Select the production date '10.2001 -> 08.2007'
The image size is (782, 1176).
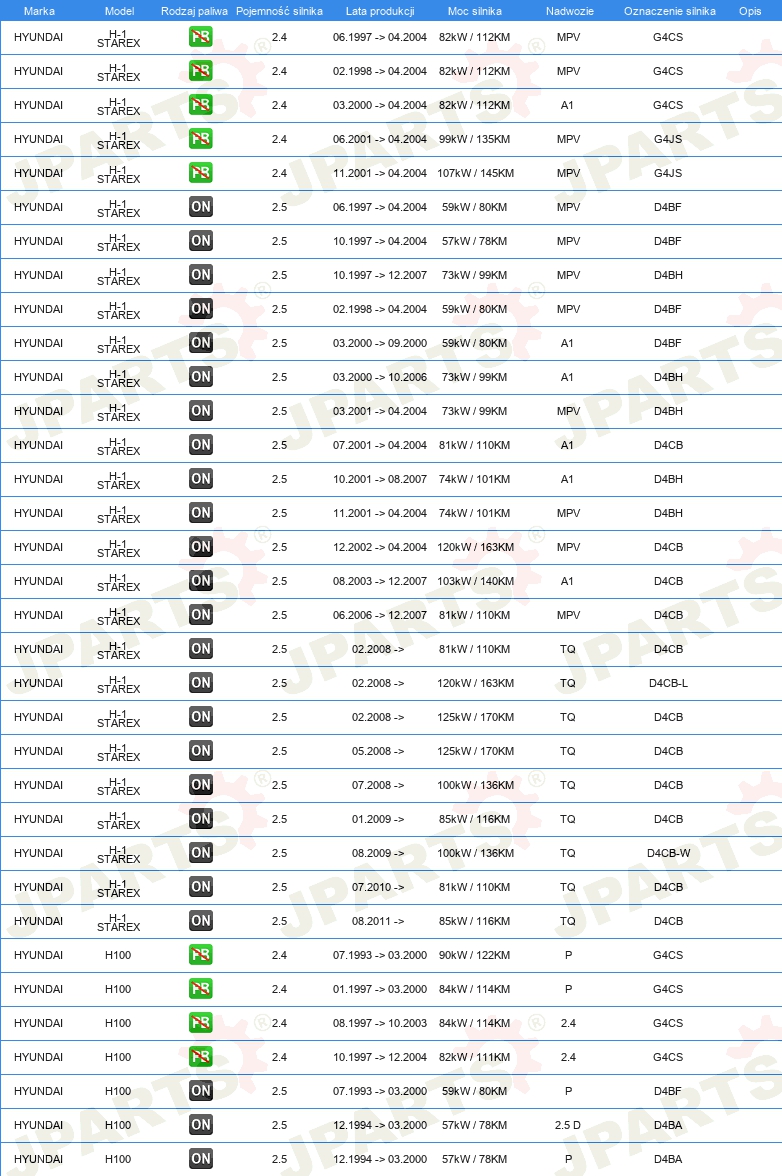[380, 479]
